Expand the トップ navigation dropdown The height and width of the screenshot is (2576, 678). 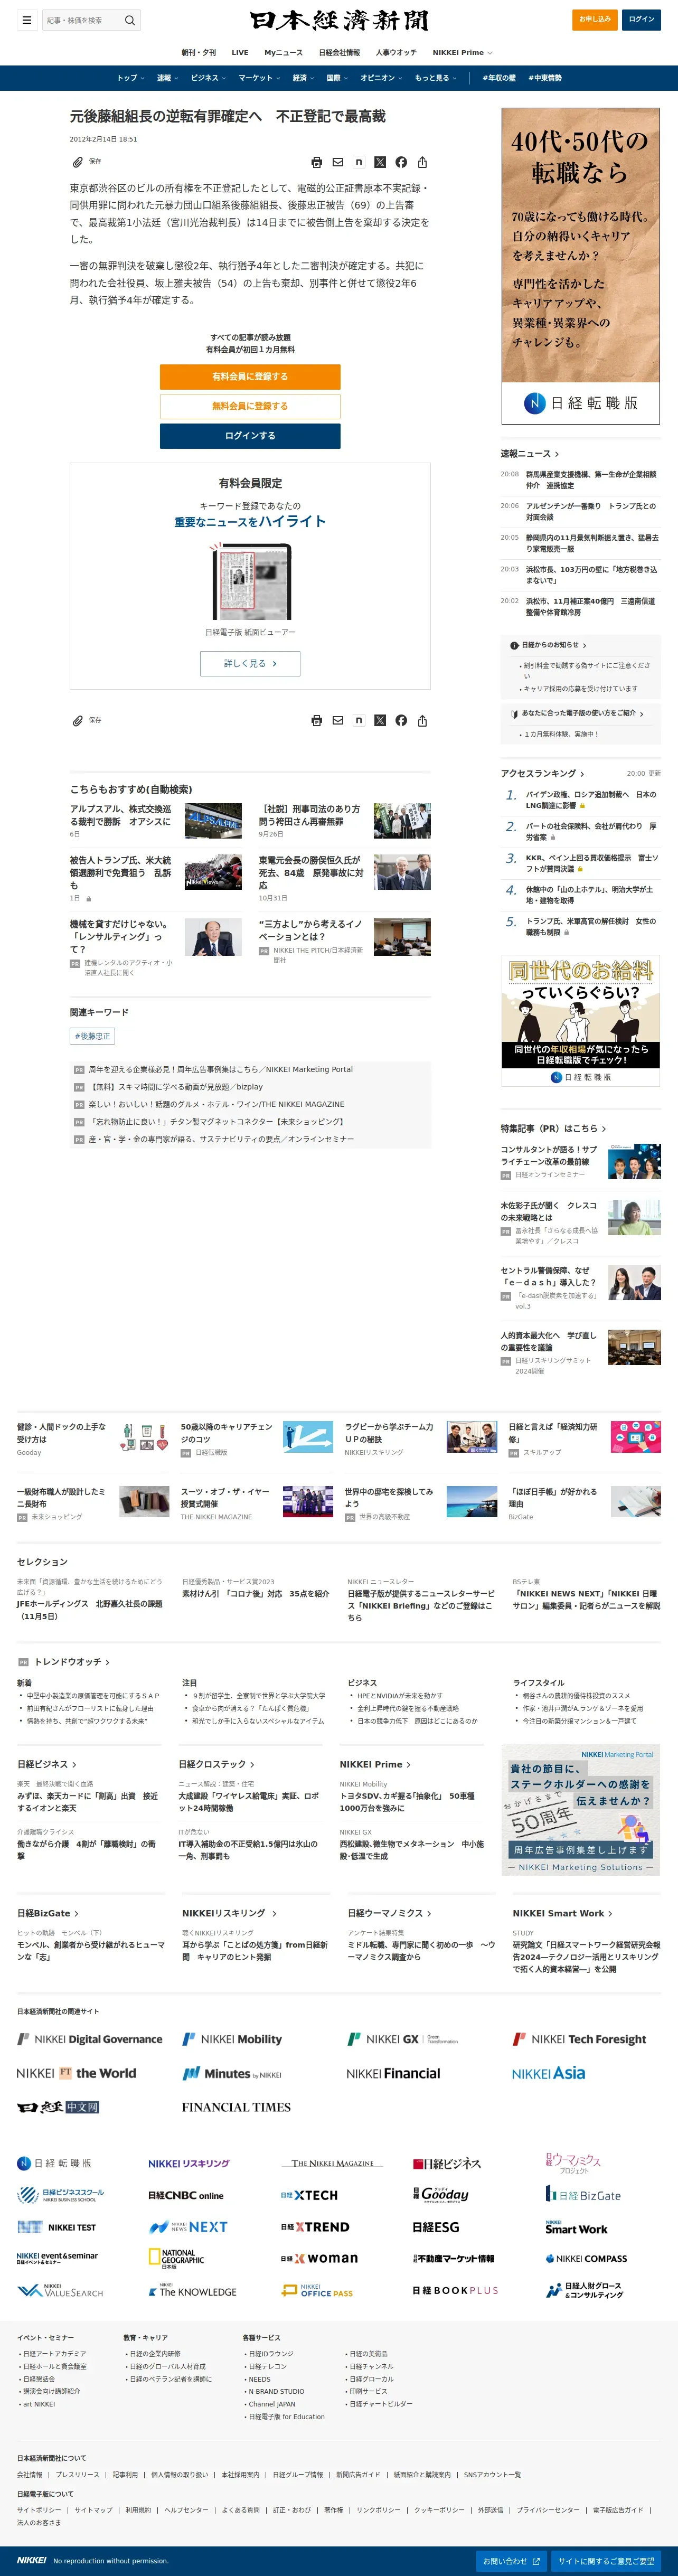click(x=131, y=78)
